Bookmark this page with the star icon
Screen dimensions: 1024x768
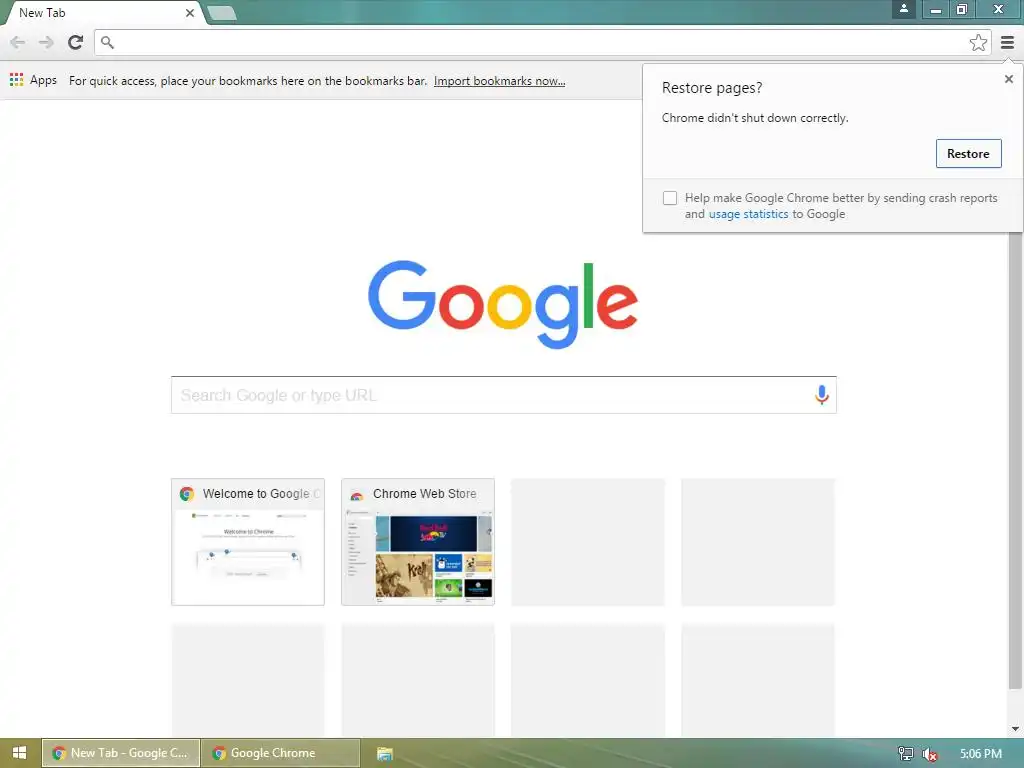[978, 42]
